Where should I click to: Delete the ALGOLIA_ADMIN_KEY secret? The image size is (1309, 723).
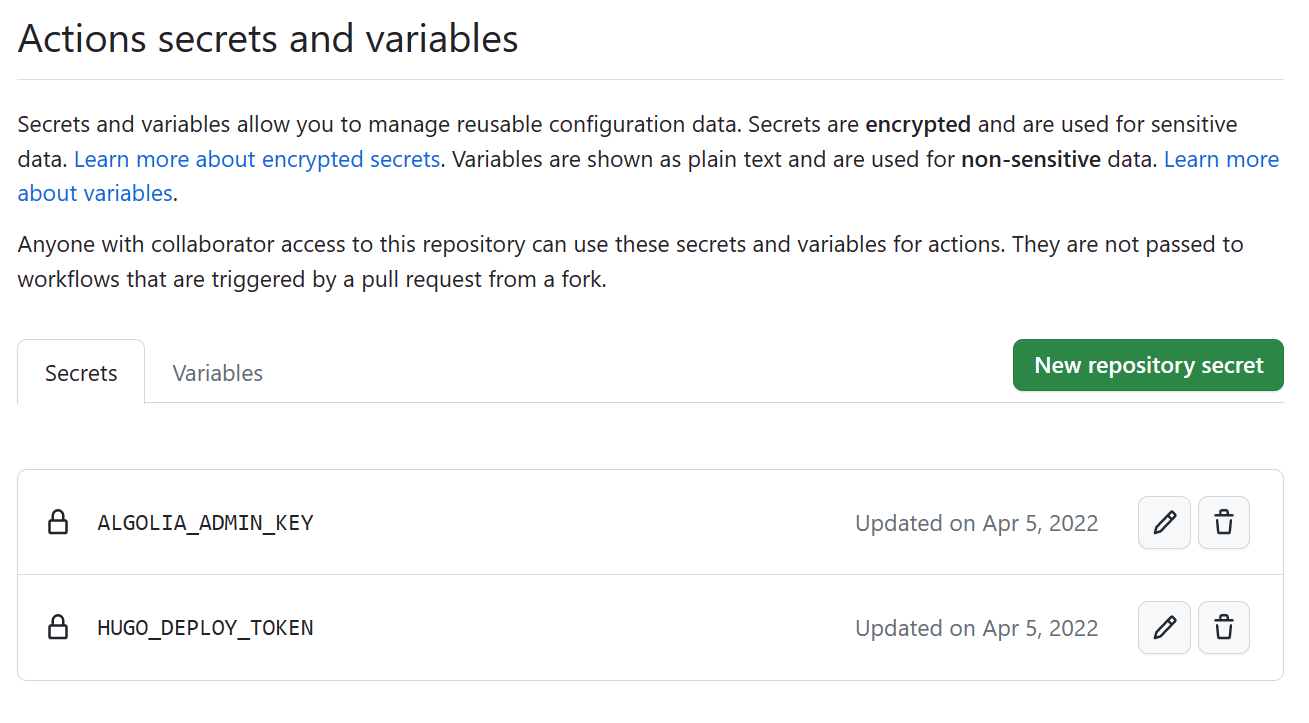(1224, 522)
